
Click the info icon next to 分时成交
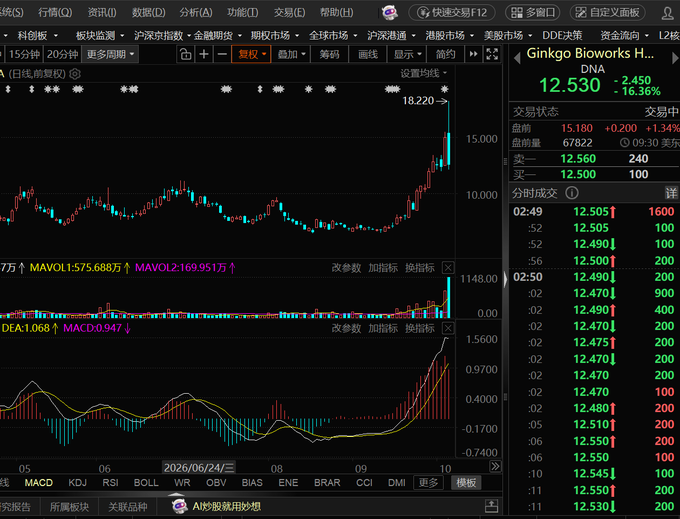572,193
